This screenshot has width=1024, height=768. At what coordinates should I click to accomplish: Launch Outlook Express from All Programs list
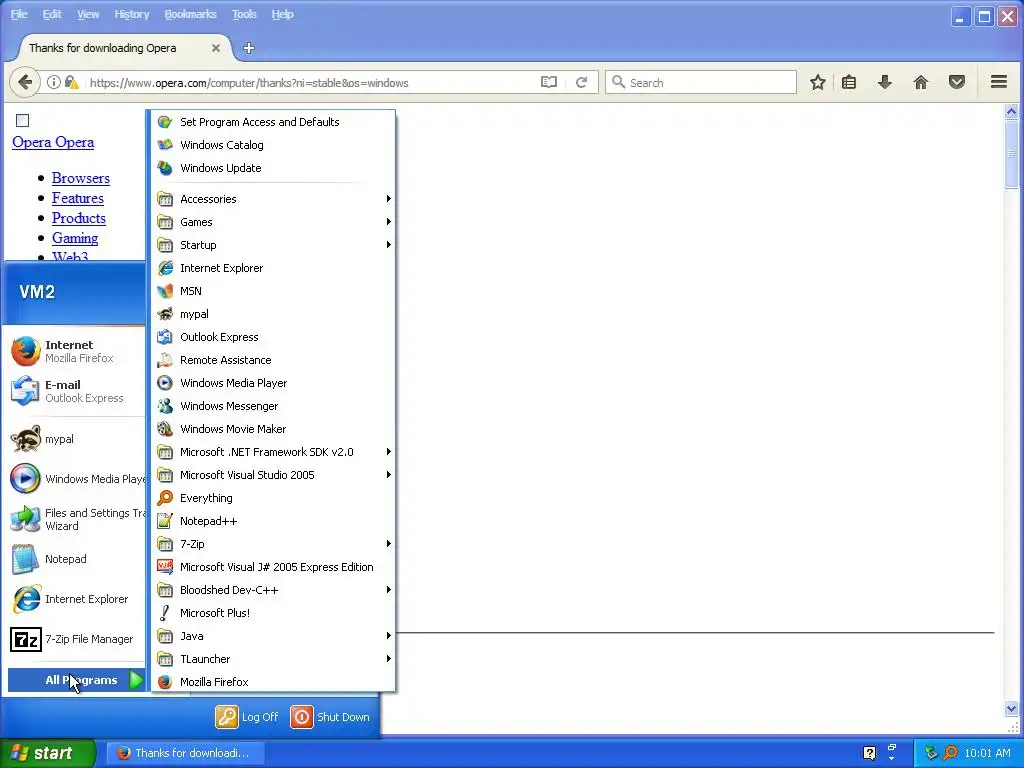[x=273, y=337]
